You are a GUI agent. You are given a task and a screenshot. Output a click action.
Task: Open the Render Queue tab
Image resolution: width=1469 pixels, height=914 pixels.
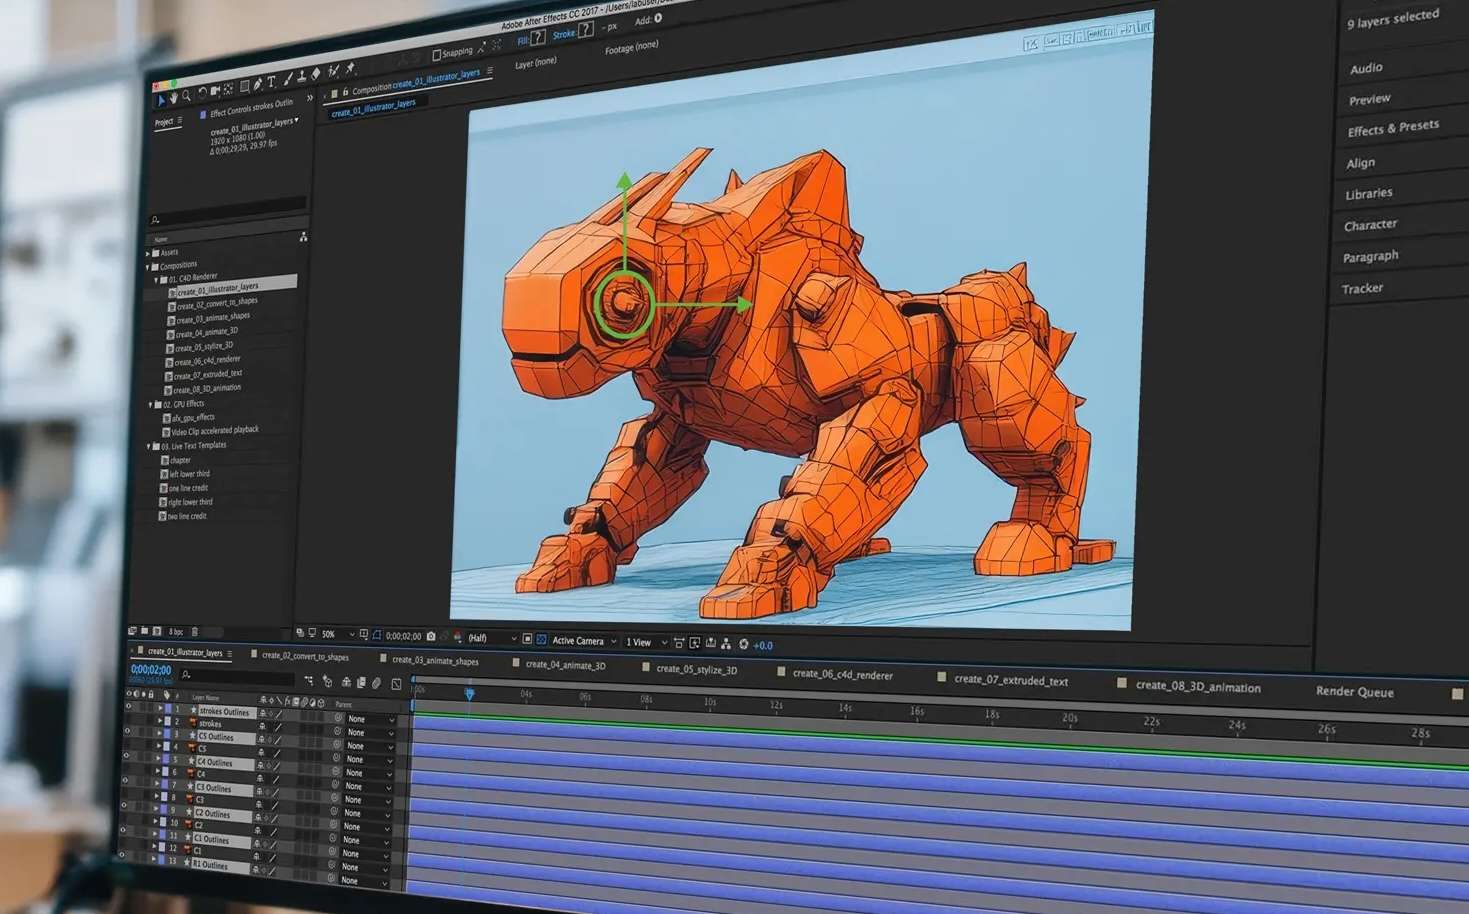tap(1354, 692)
